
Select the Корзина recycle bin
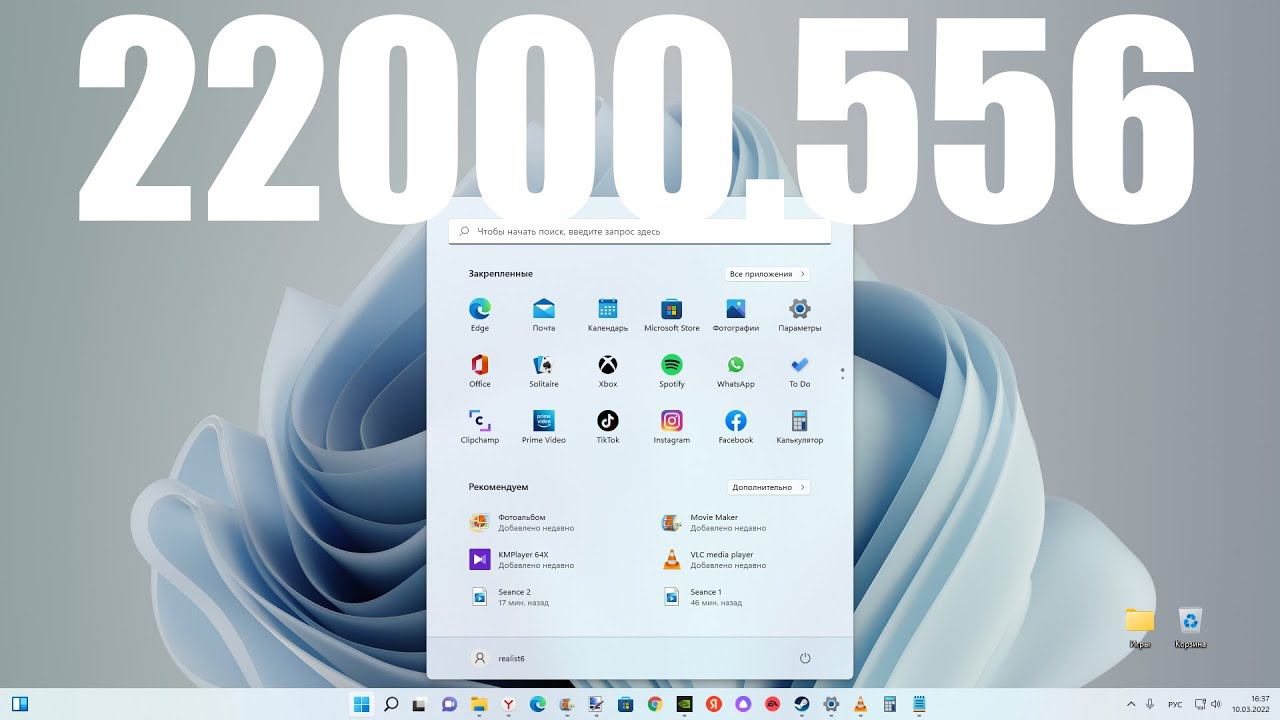tap(1190, 628)
